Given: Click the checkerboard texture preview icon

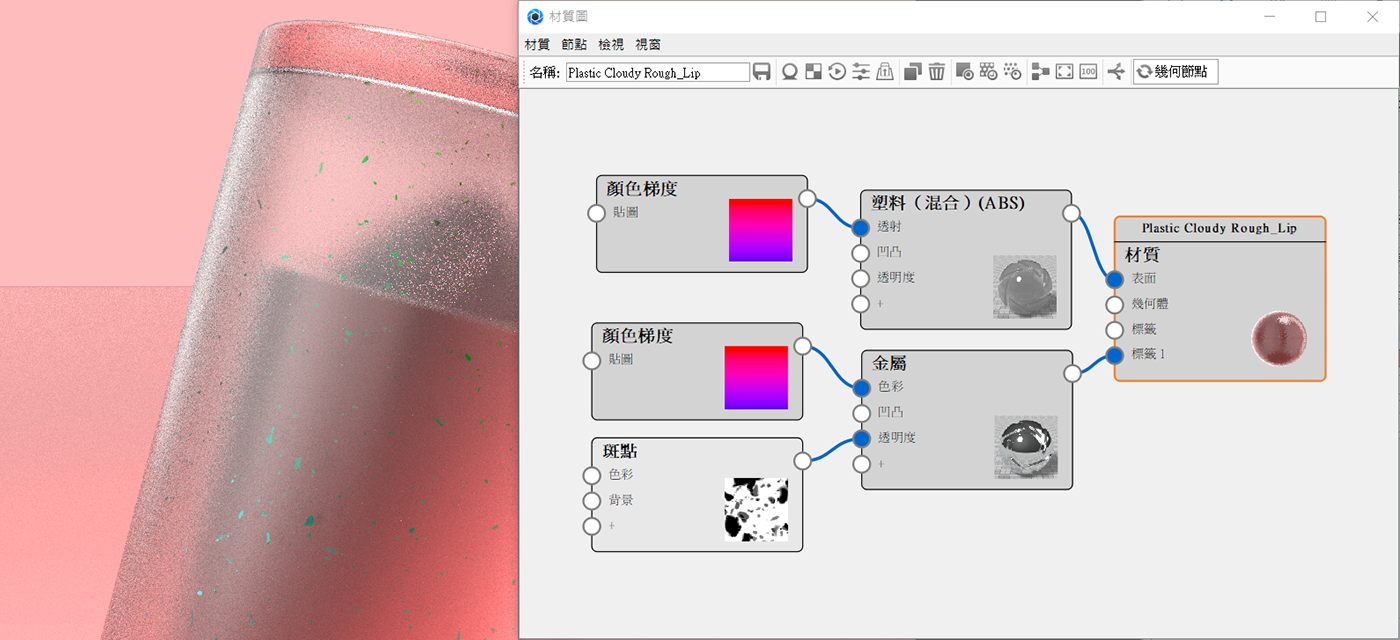Looking at the screenshot, I should [814, 72].
